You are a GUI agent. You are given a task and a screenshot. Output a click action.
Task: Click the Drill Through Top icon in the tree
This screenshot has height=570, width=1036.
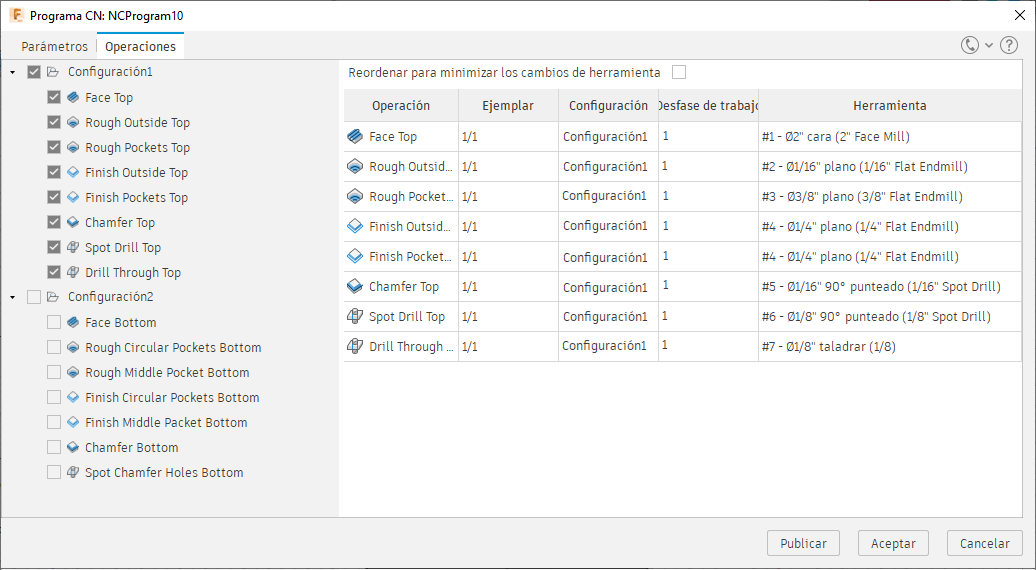73,272
